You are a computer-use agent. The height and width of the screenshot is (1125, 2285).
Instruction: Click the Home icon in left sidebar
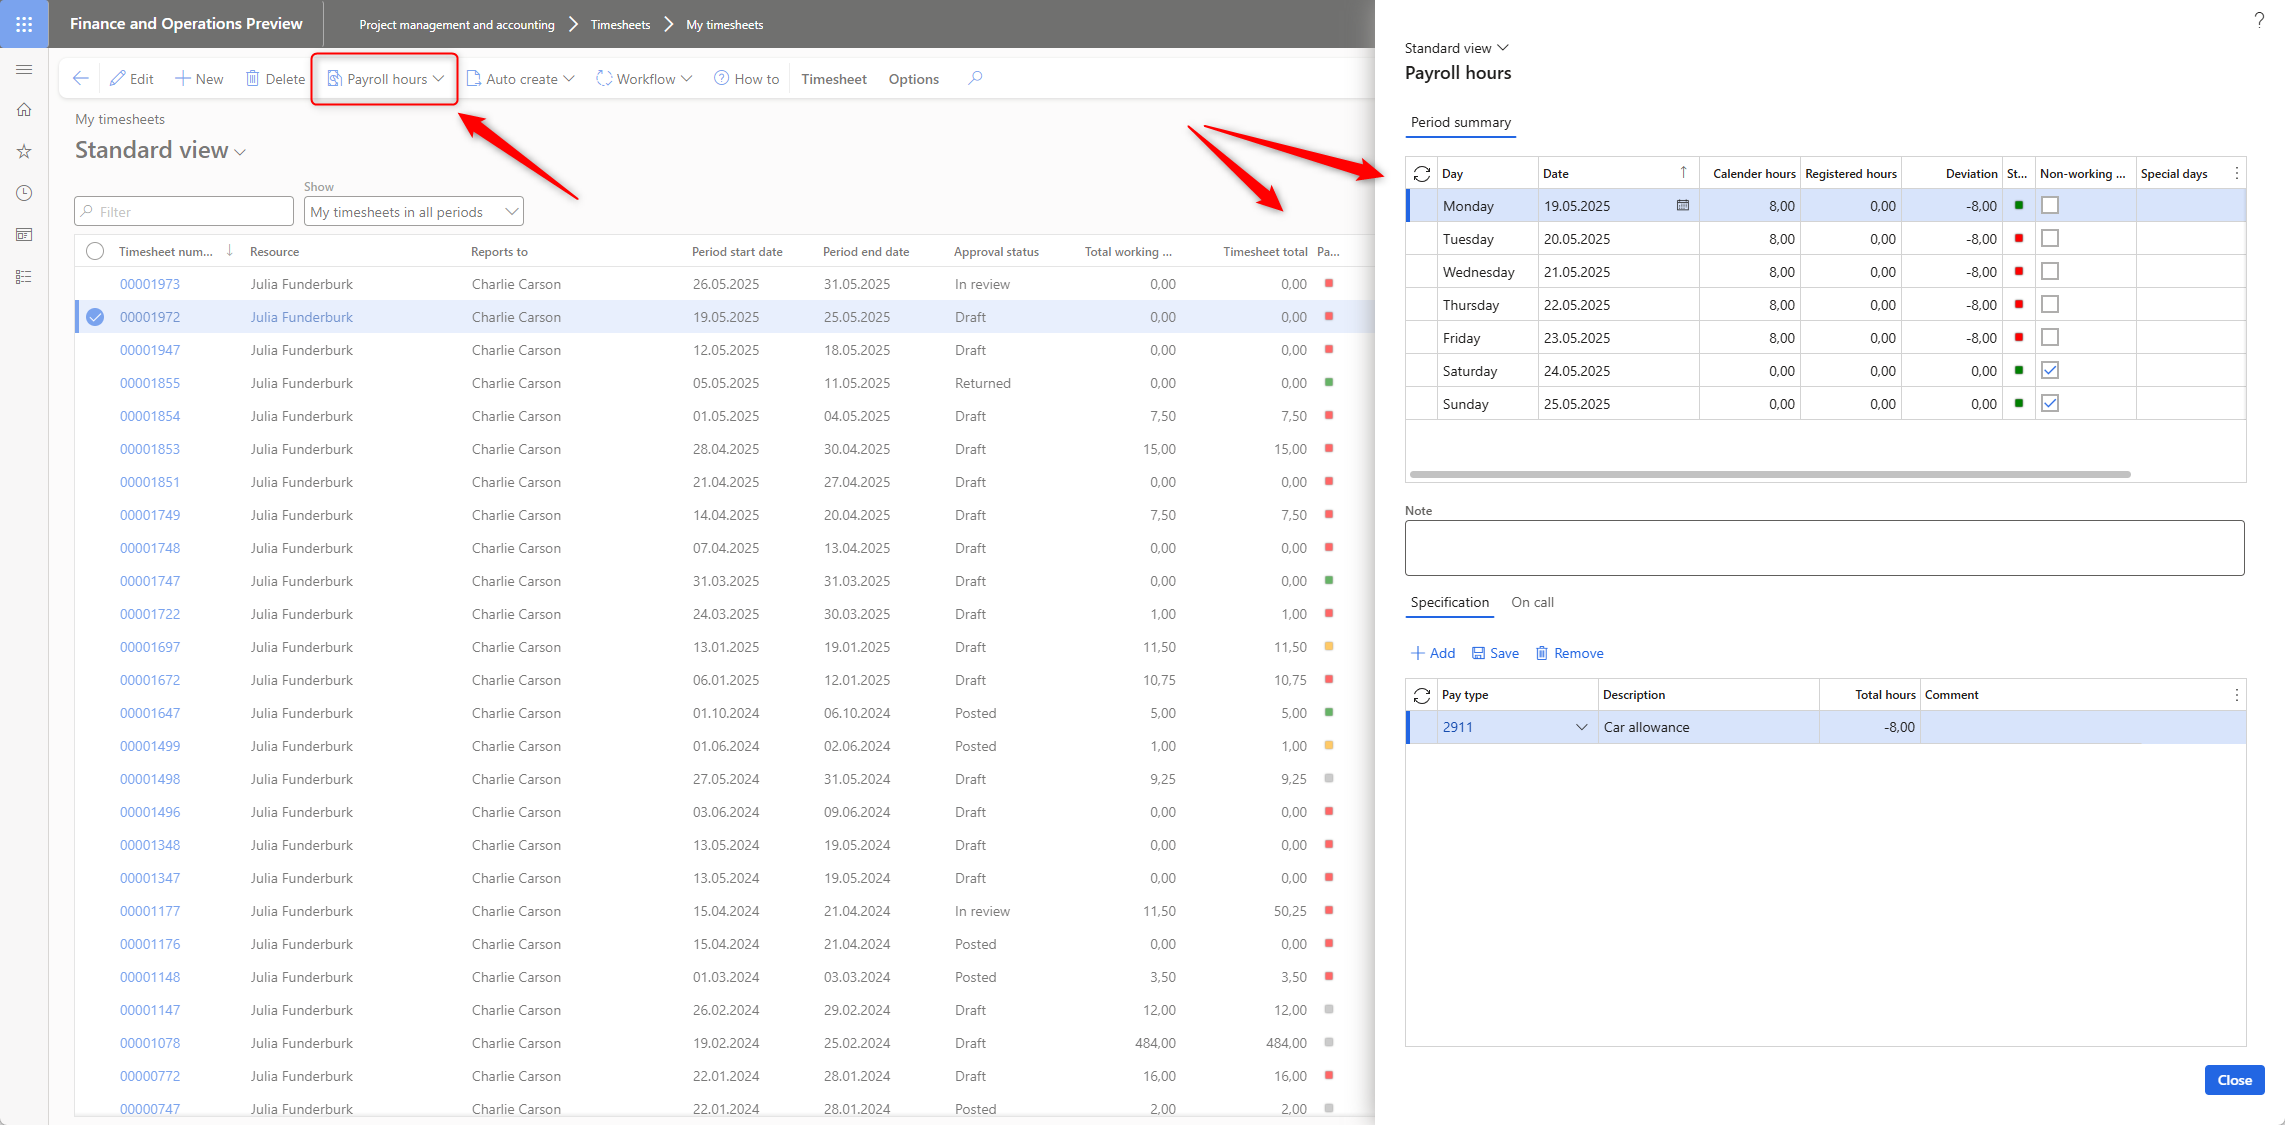24,110
